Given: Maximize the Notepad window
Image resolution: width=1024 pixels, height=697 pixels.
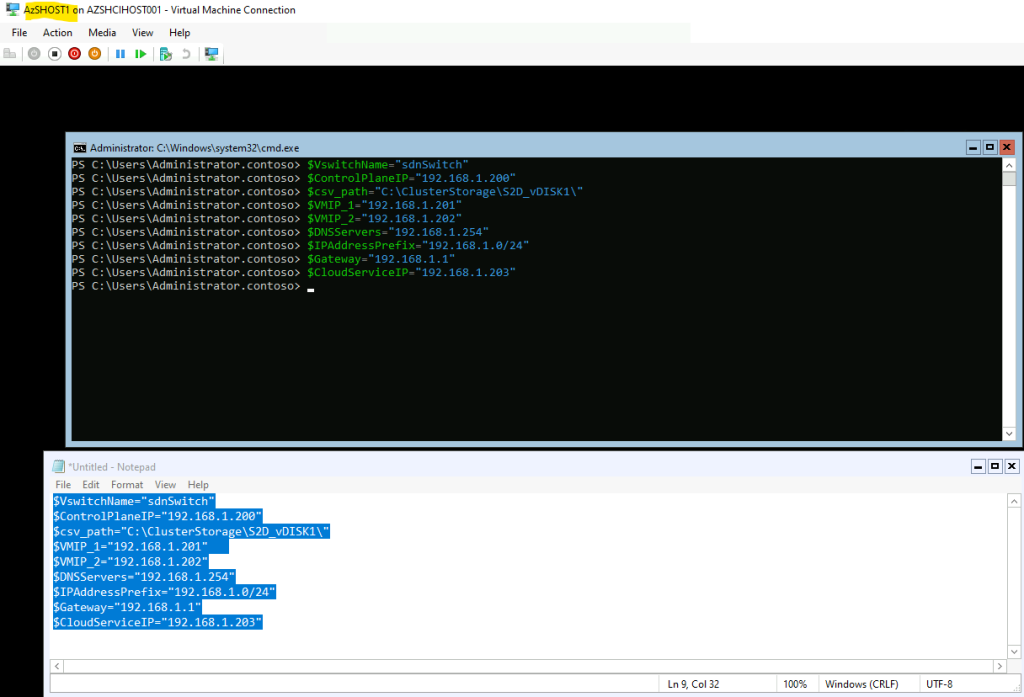Looking at the screenshot, I should click(995, 466).
